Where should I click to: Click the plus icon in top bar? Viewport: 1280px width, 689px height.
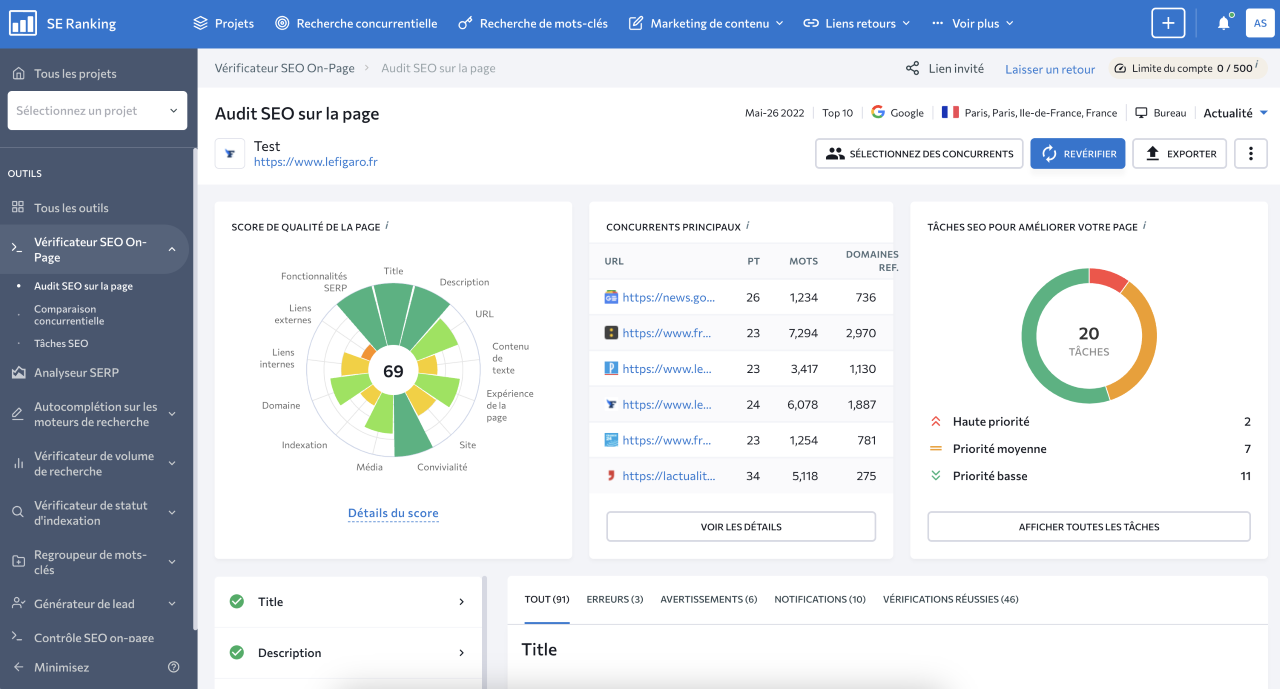(x=1168, y=23)
